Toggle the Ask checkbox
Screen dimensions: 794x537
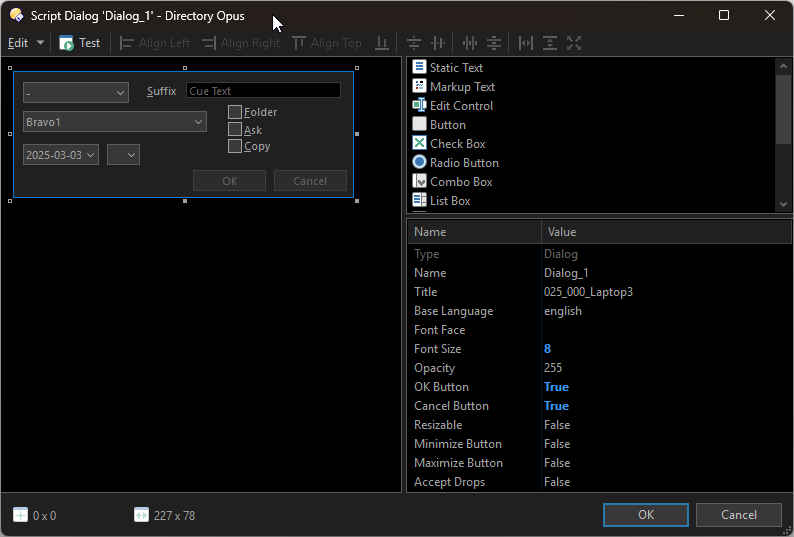pos(234,129)
